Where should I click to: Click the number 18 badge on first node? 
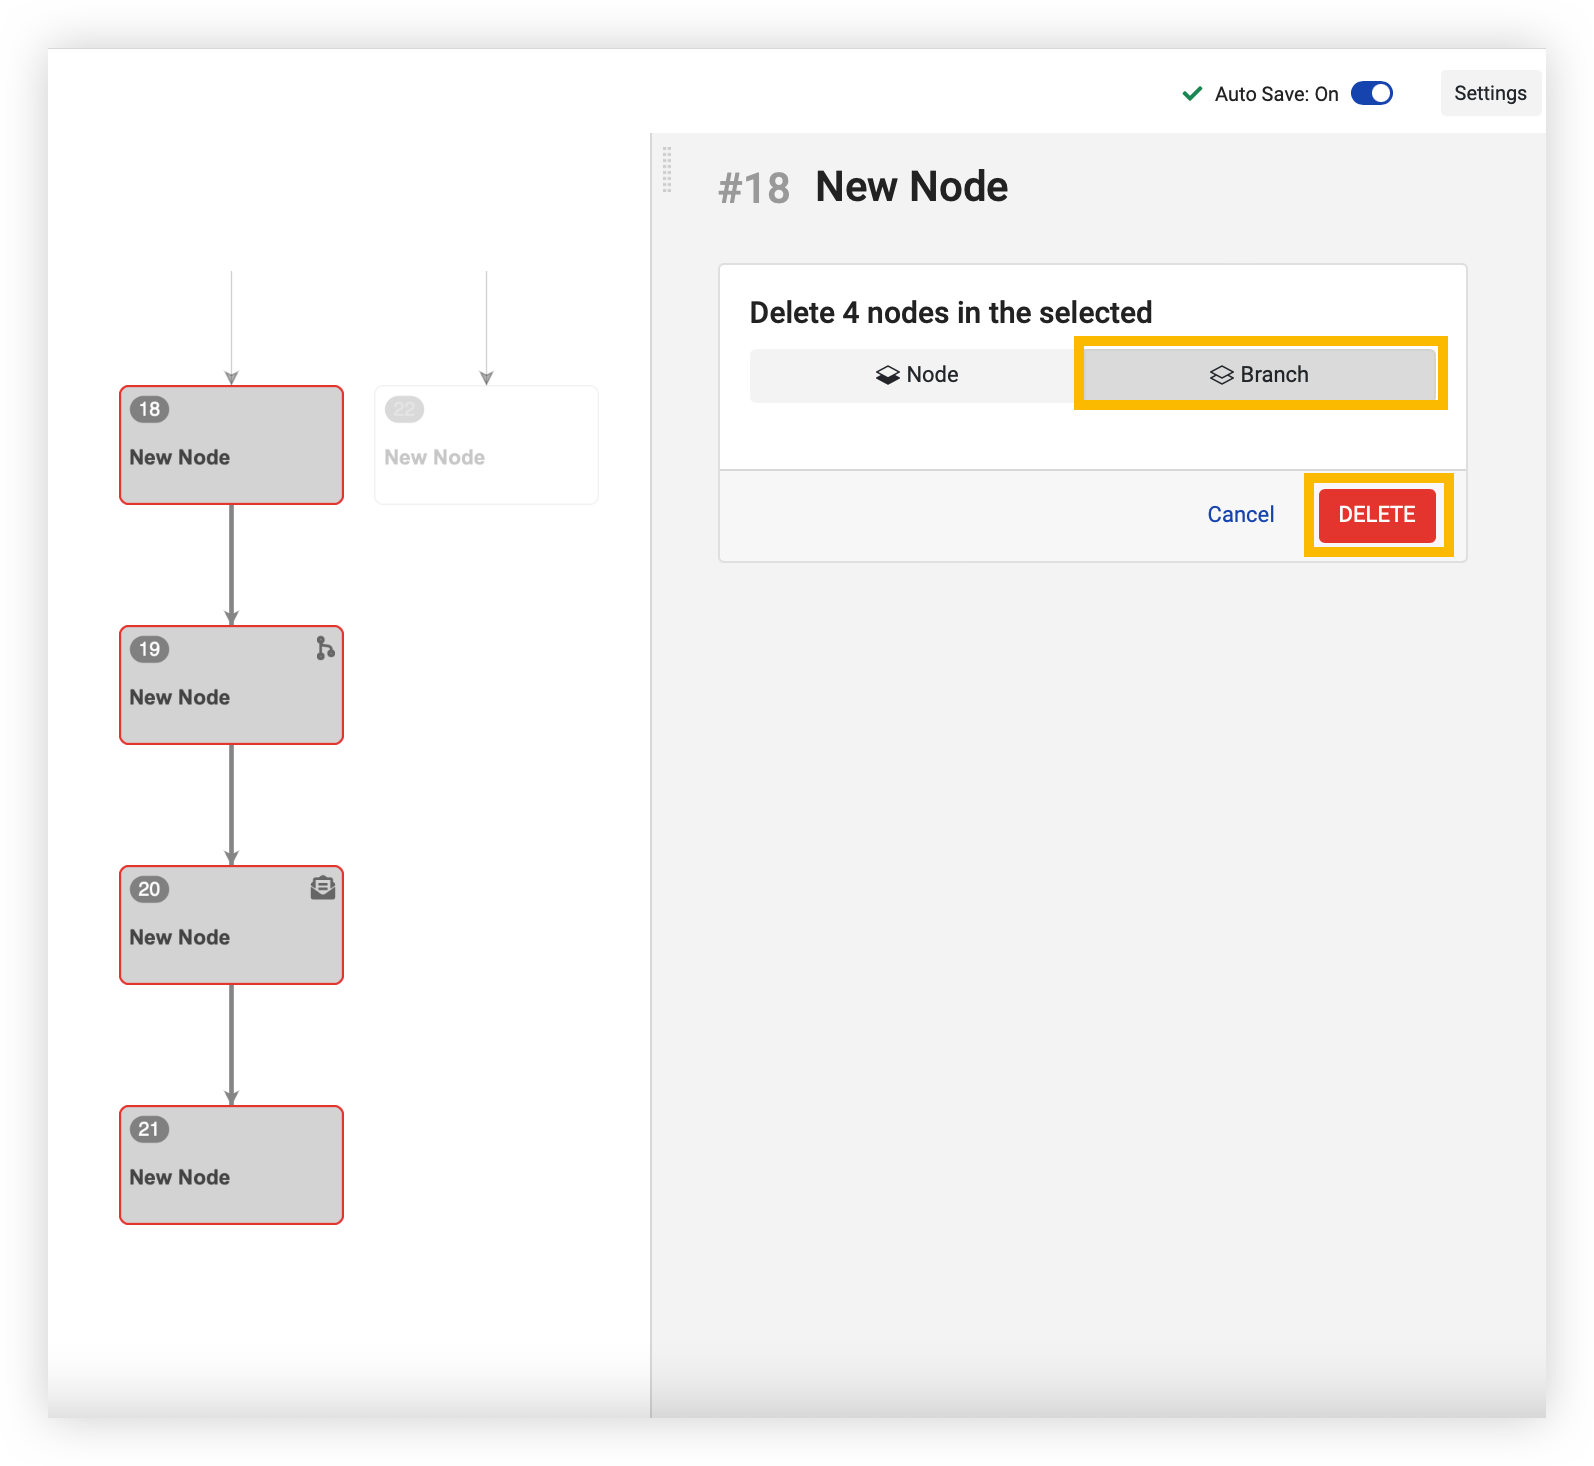tap(149, 409)
